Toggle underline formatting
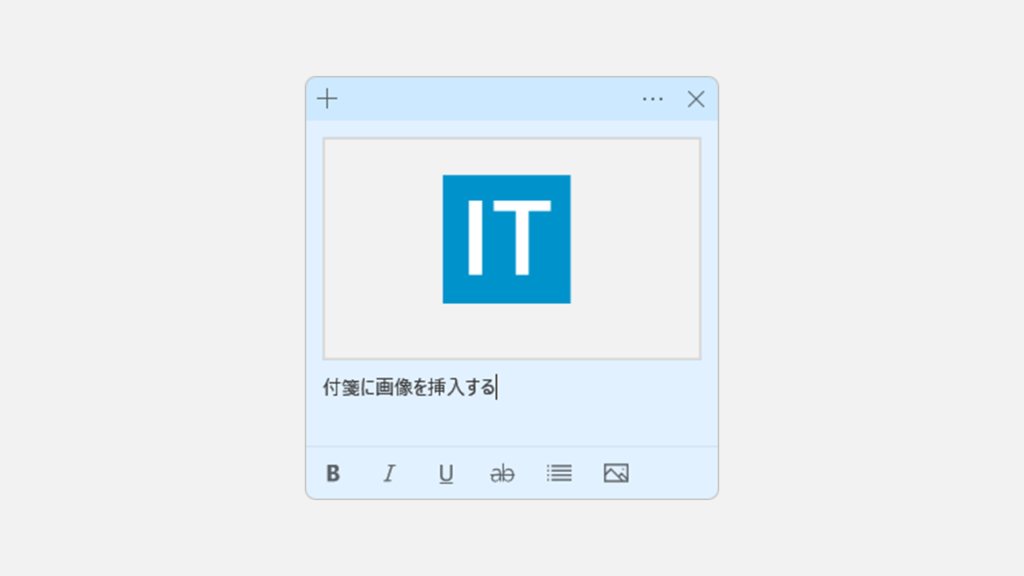Screen dimensions: 1024x576 [x=446, y=473]
